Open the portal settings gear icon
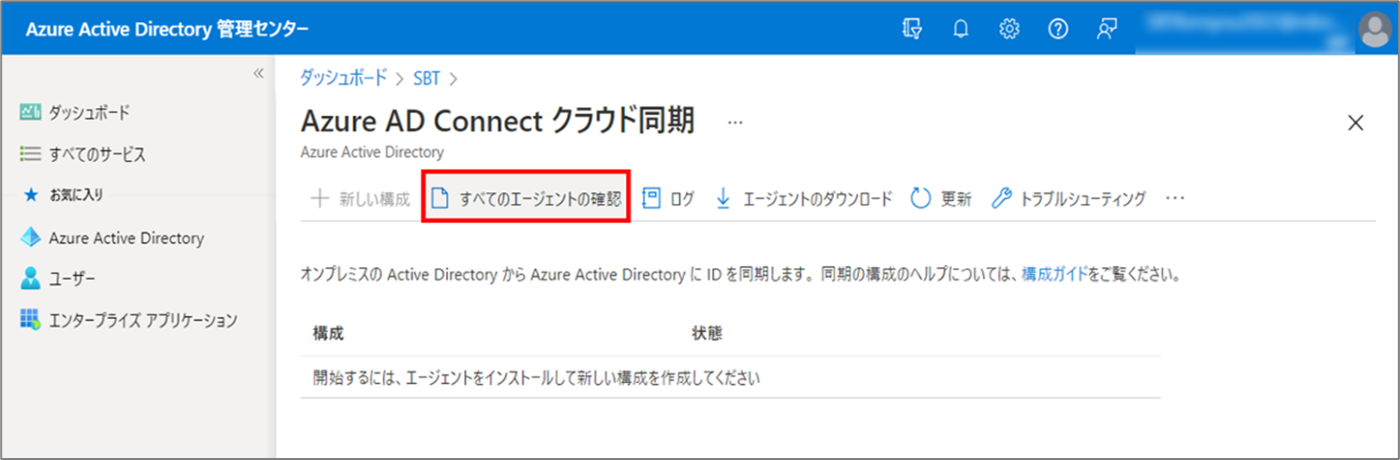1400x460 pixels. click(1009, 29)
